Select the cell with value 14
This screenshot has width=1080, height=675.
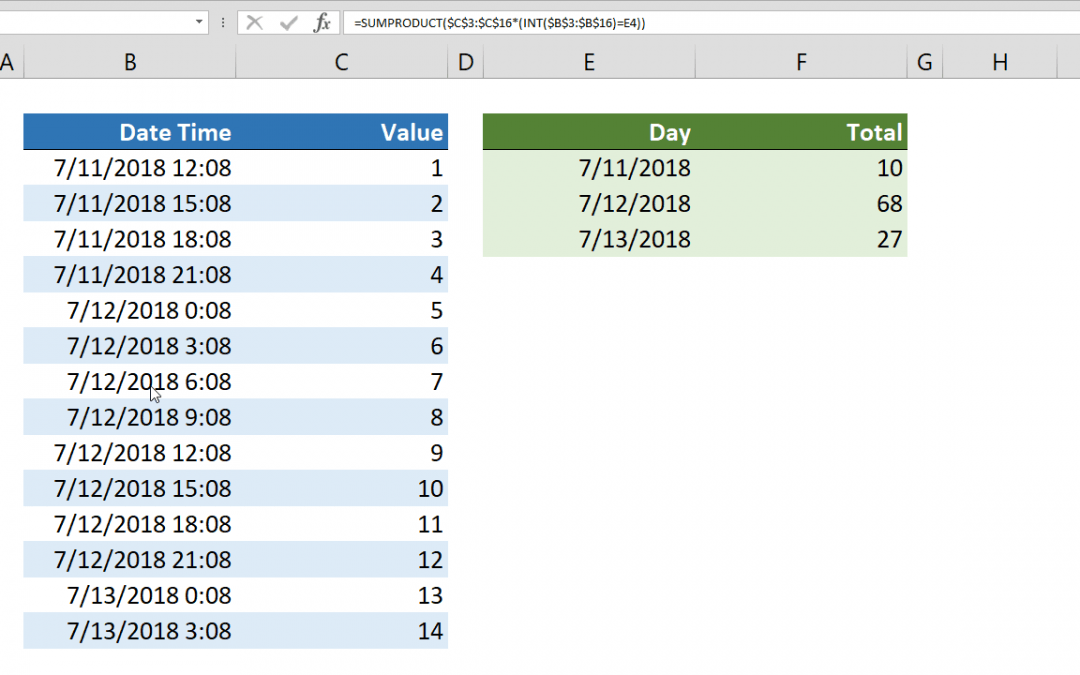pos(430,631)
